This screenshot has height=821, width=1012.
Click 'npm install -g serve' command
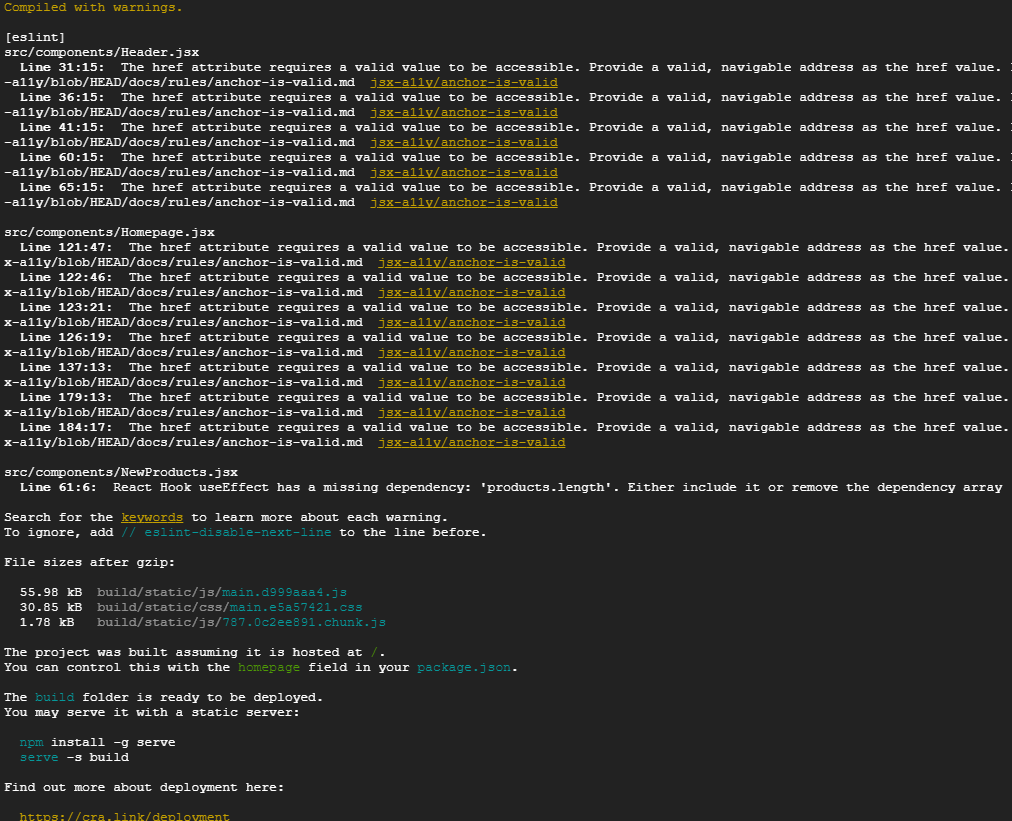pos(97,743)
